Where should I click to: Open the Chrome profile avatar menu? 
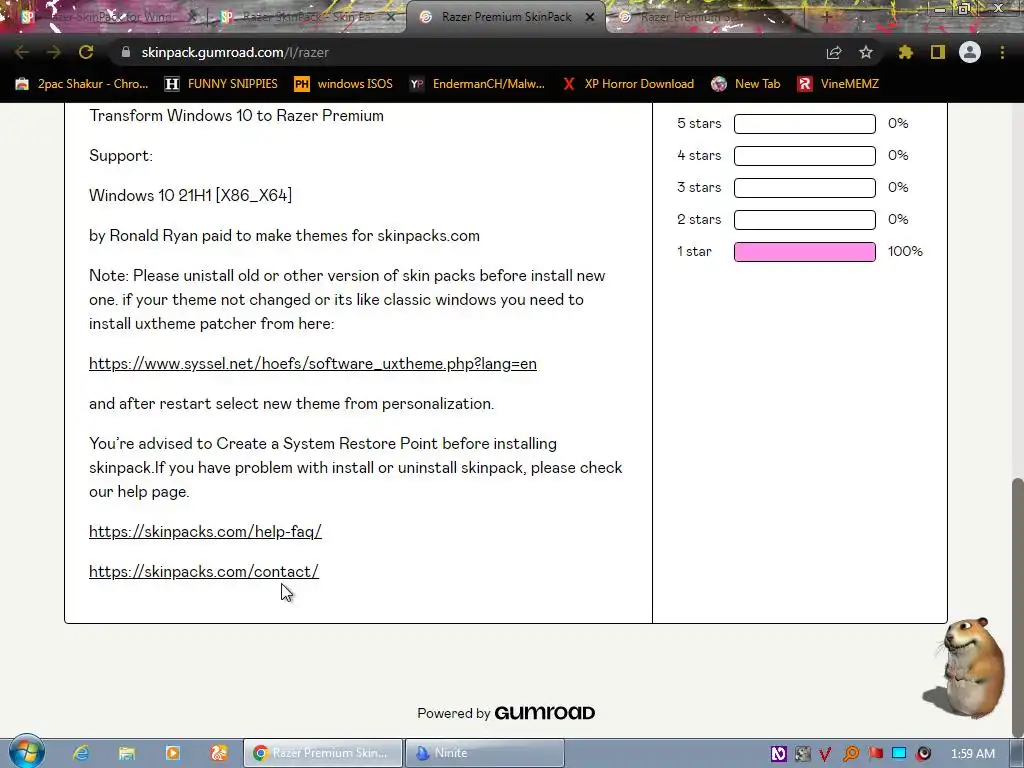click(970, 52)
